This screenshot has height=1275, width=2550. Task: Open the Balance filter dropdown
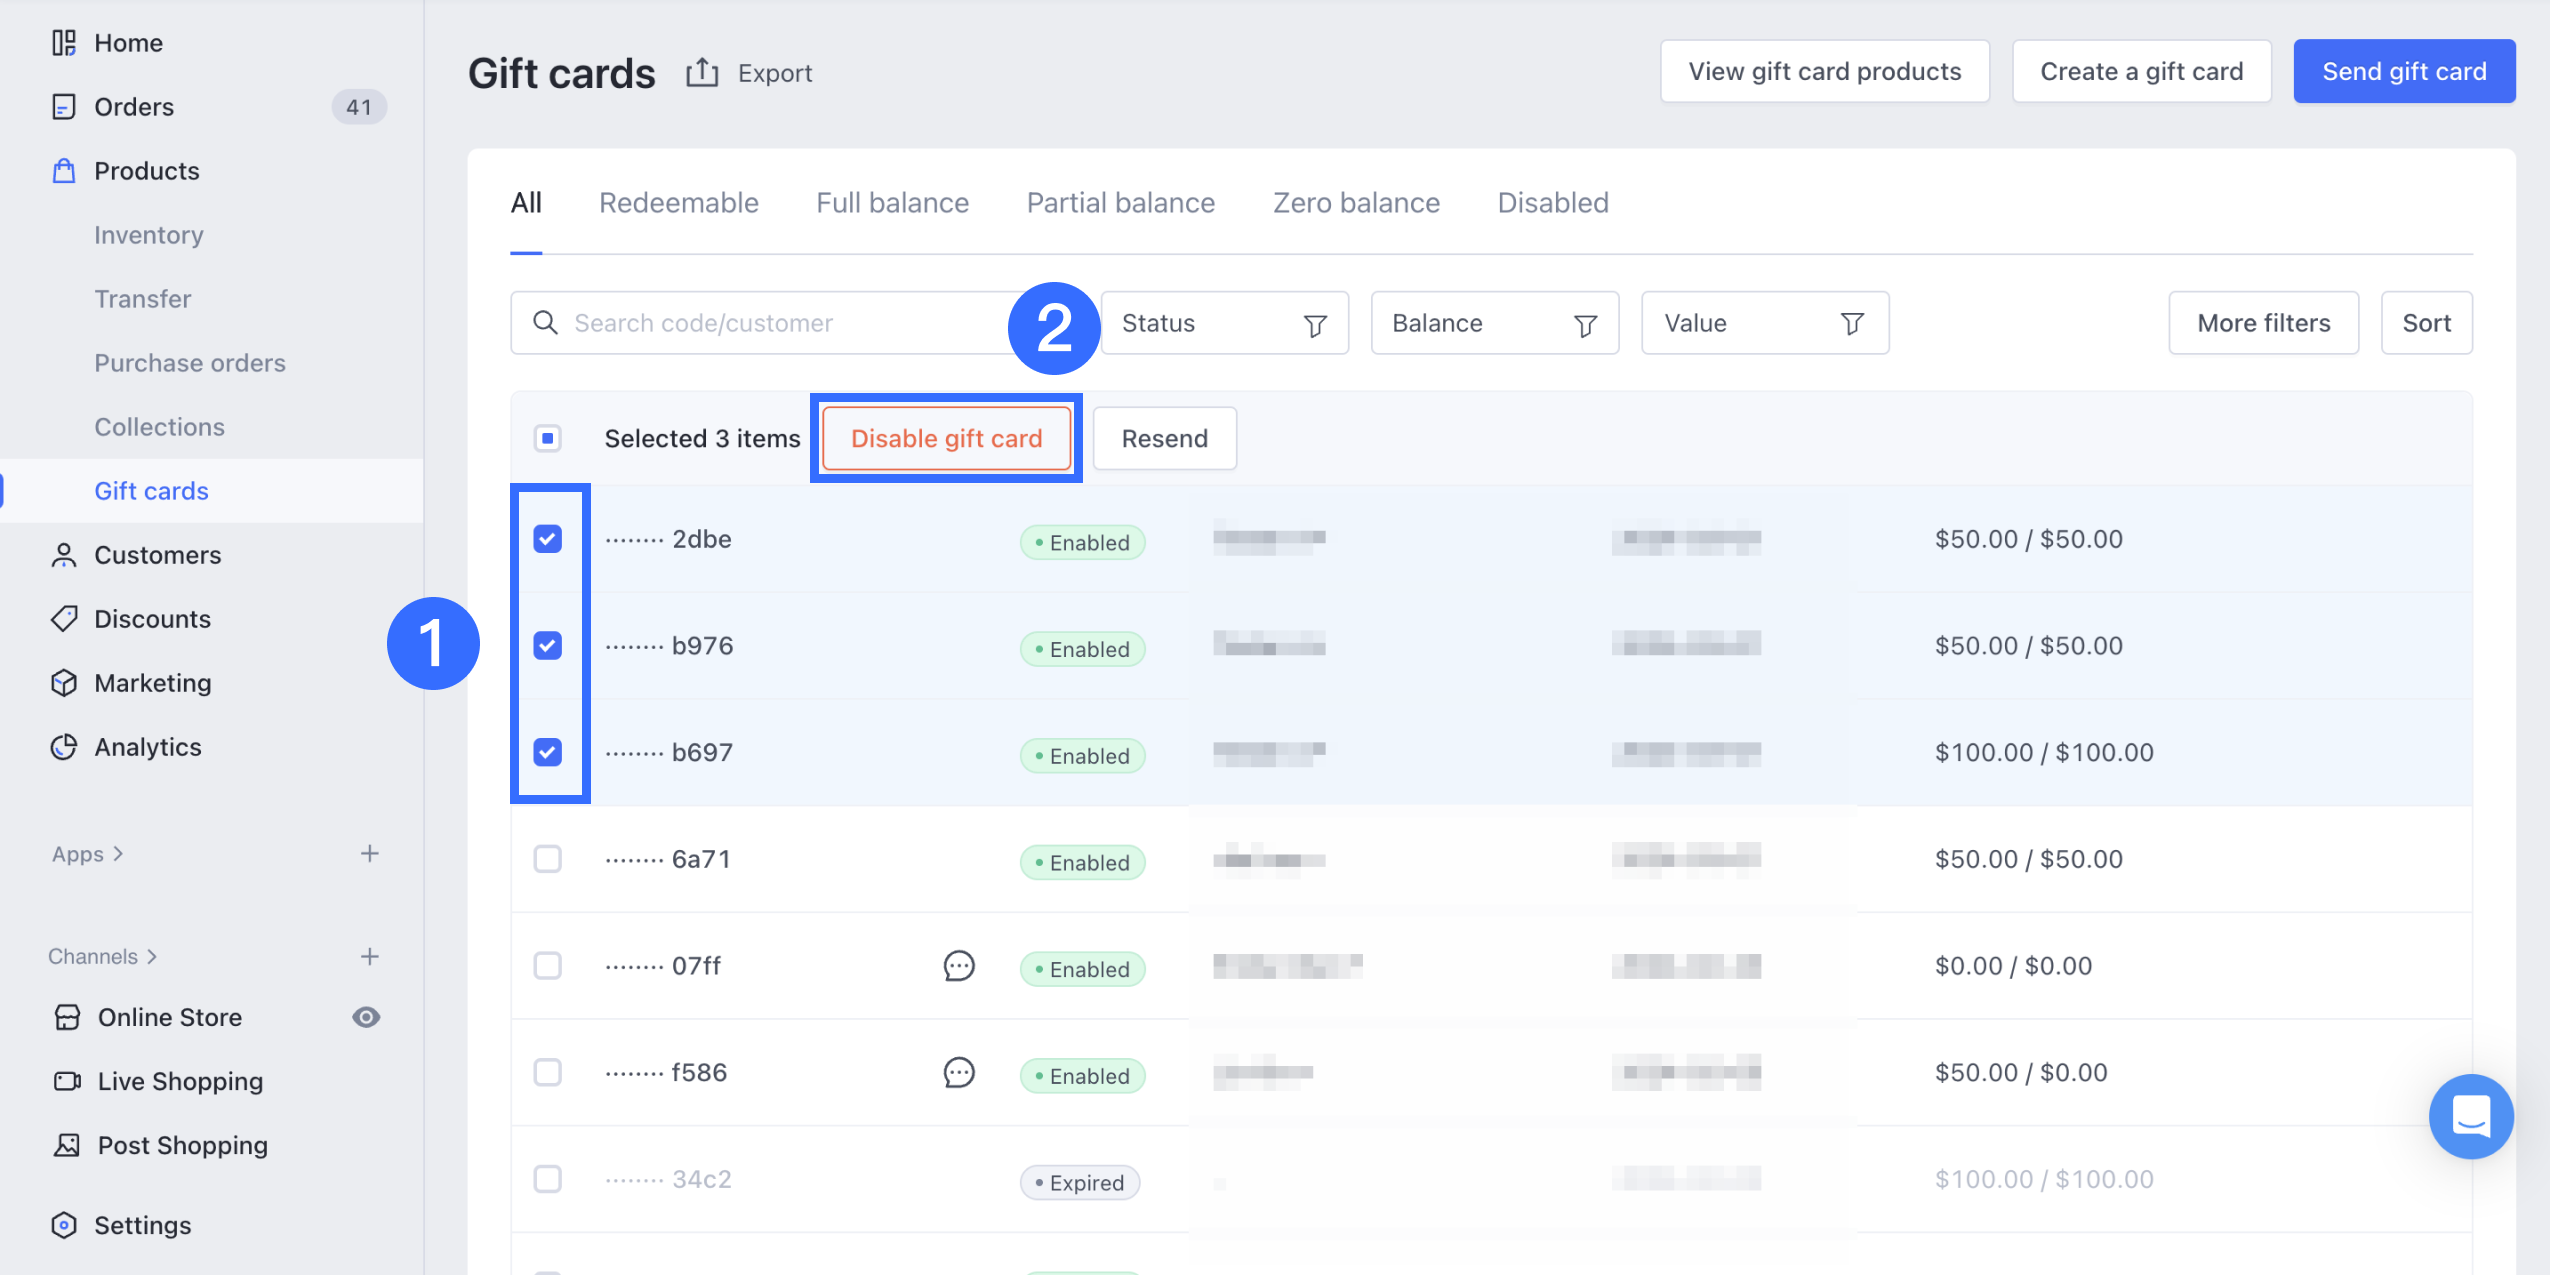1494,323
